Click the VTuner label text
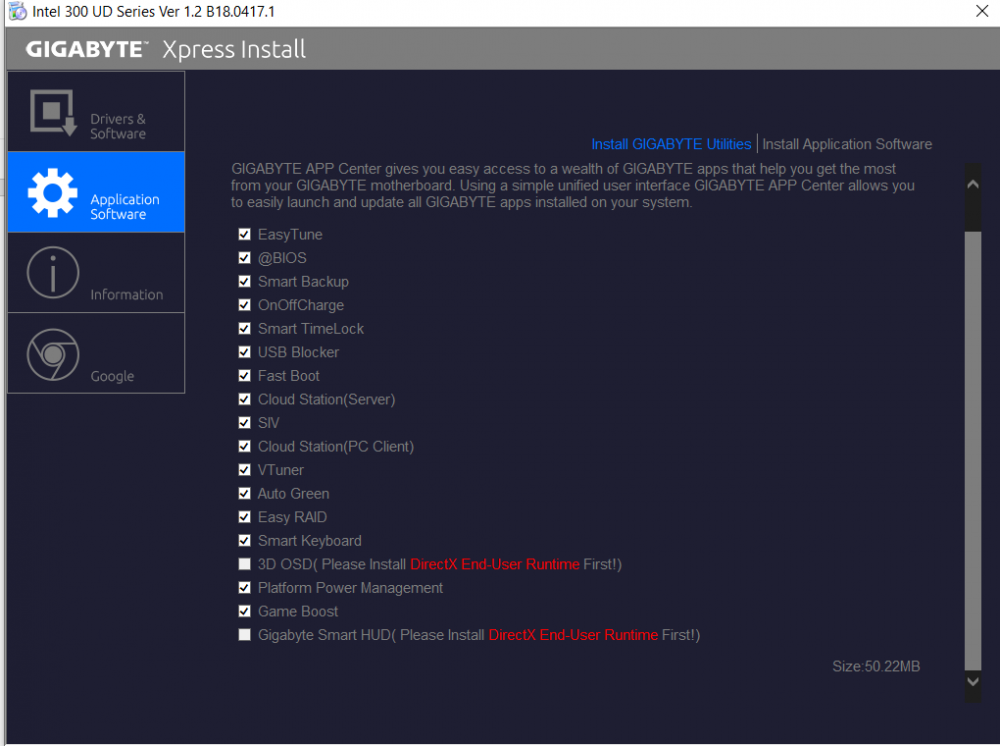The width and height of the screenshot is (1000, 746). 281,471
